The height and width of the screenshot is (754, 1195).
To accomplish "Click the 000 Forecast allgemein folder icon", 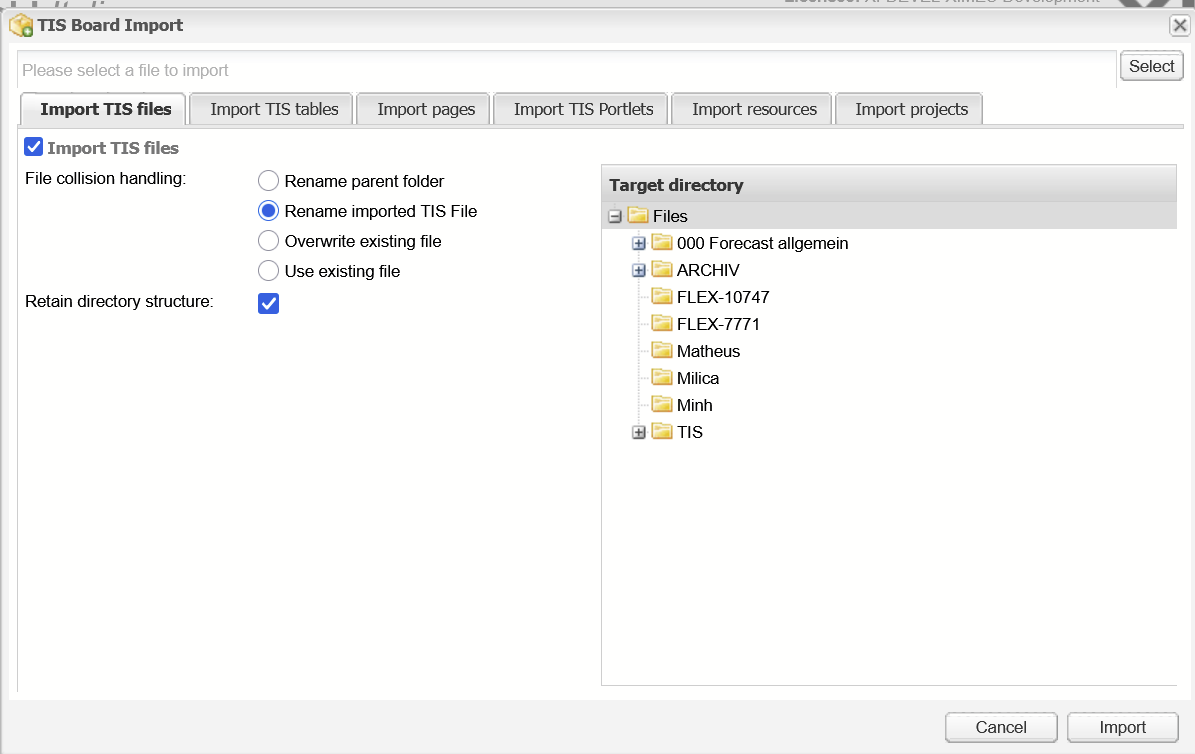I will pos(662,242).
